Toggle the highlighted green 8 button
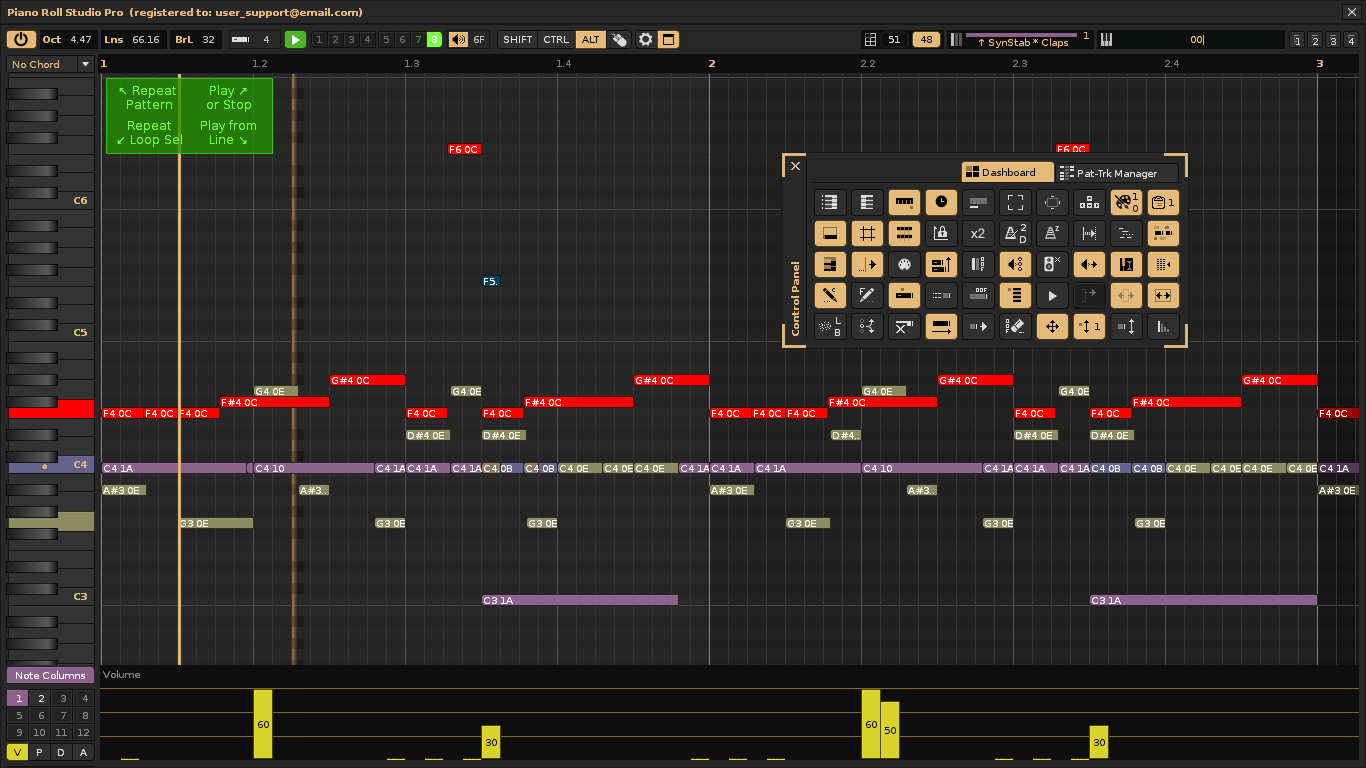This screenshot has width=1366, height=768. [434, 40]
